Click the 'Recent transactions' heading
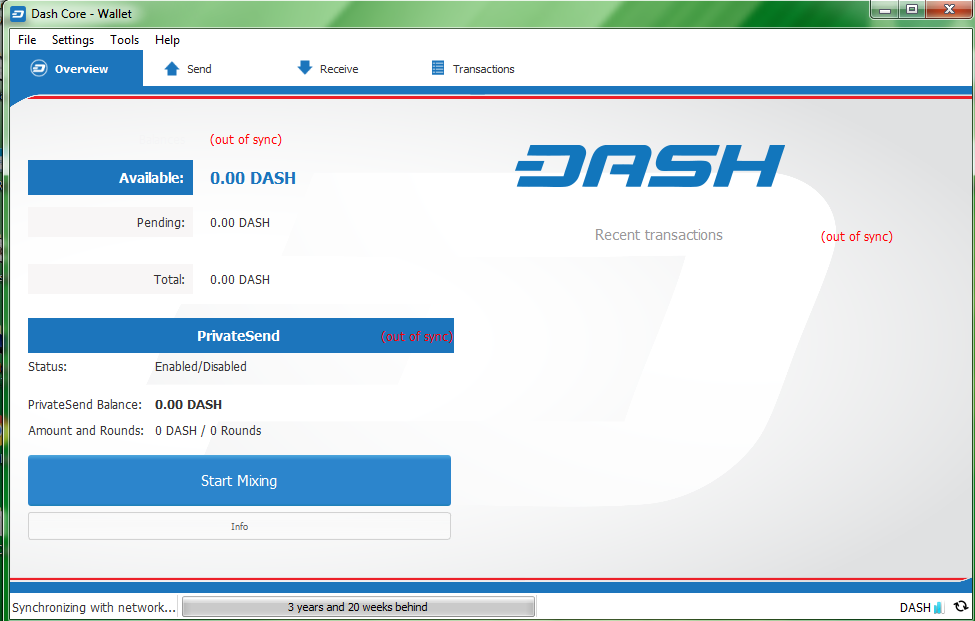This screenshot has height=621, width=975. [x=658, y=235]
